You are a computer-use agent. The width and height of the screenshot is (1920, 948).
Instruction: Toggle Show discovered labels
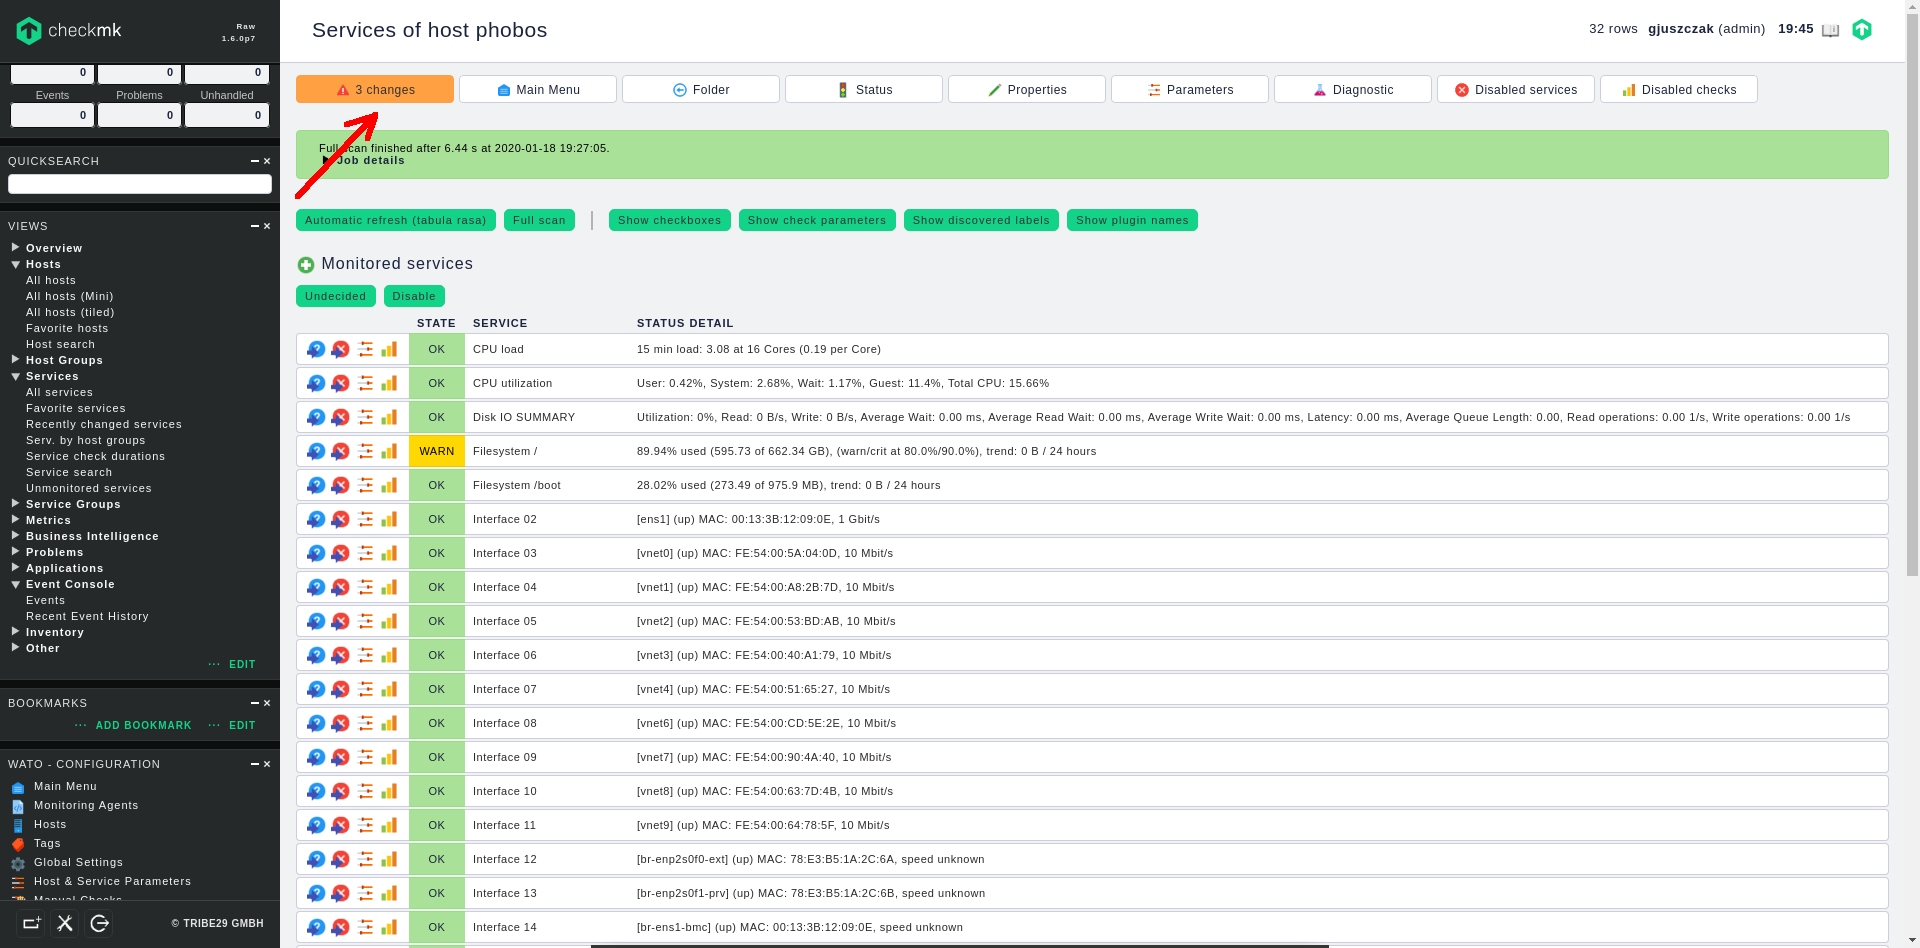980,220
